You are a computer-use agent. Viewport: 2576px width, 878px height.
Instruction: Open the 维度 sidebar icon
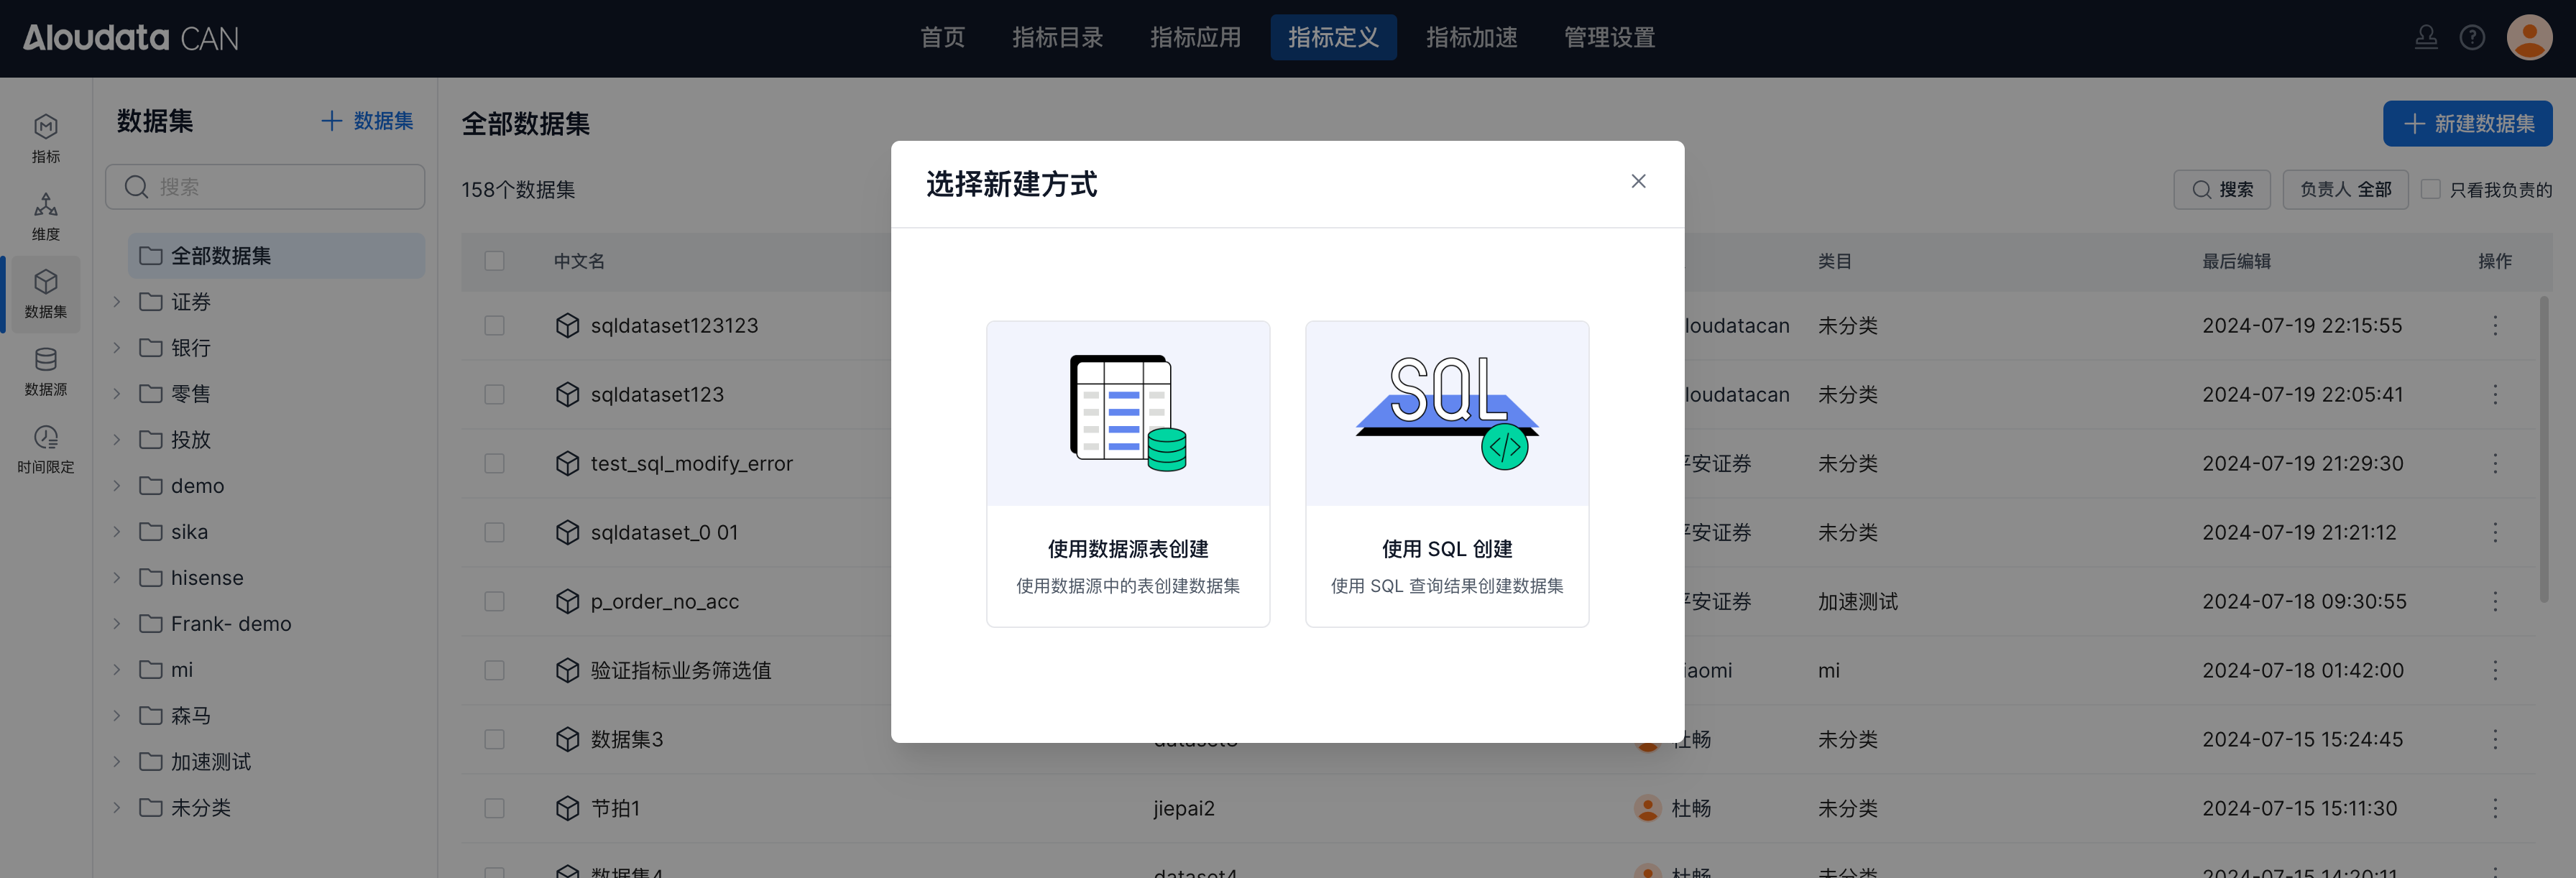[x=46, y=216]
